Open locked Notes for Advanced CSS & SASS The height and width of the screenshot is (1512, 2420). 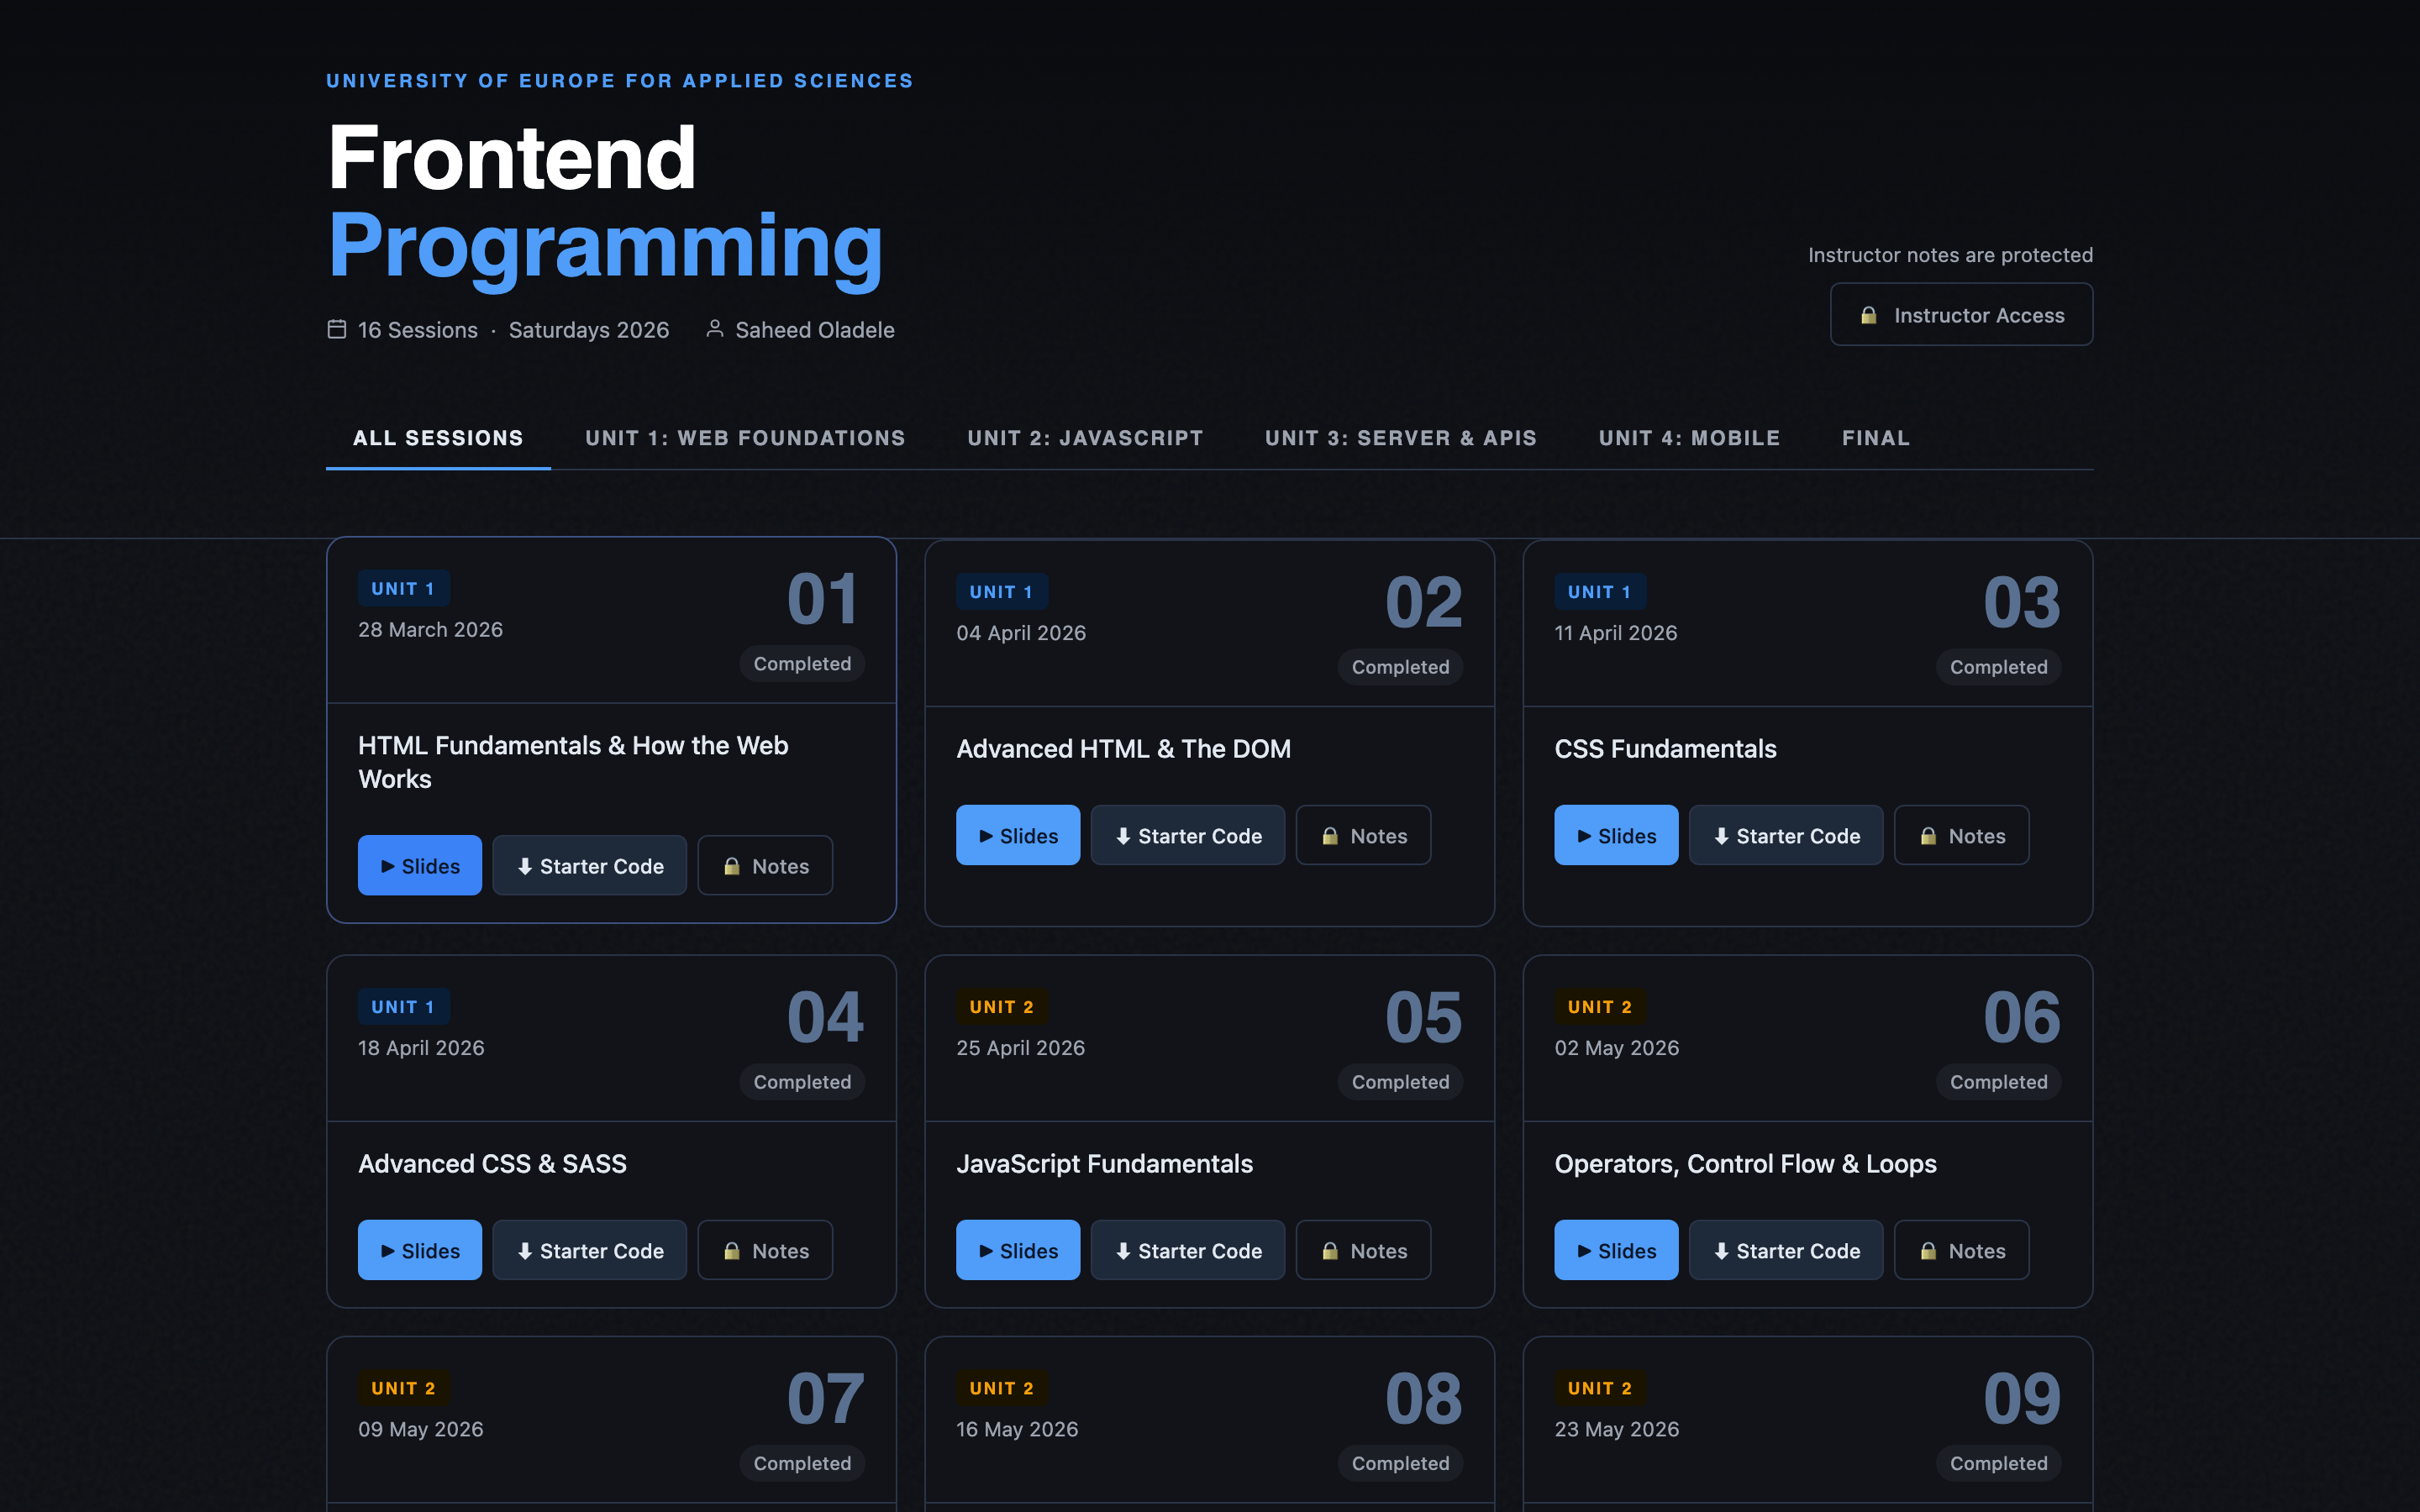[765, 1251]
